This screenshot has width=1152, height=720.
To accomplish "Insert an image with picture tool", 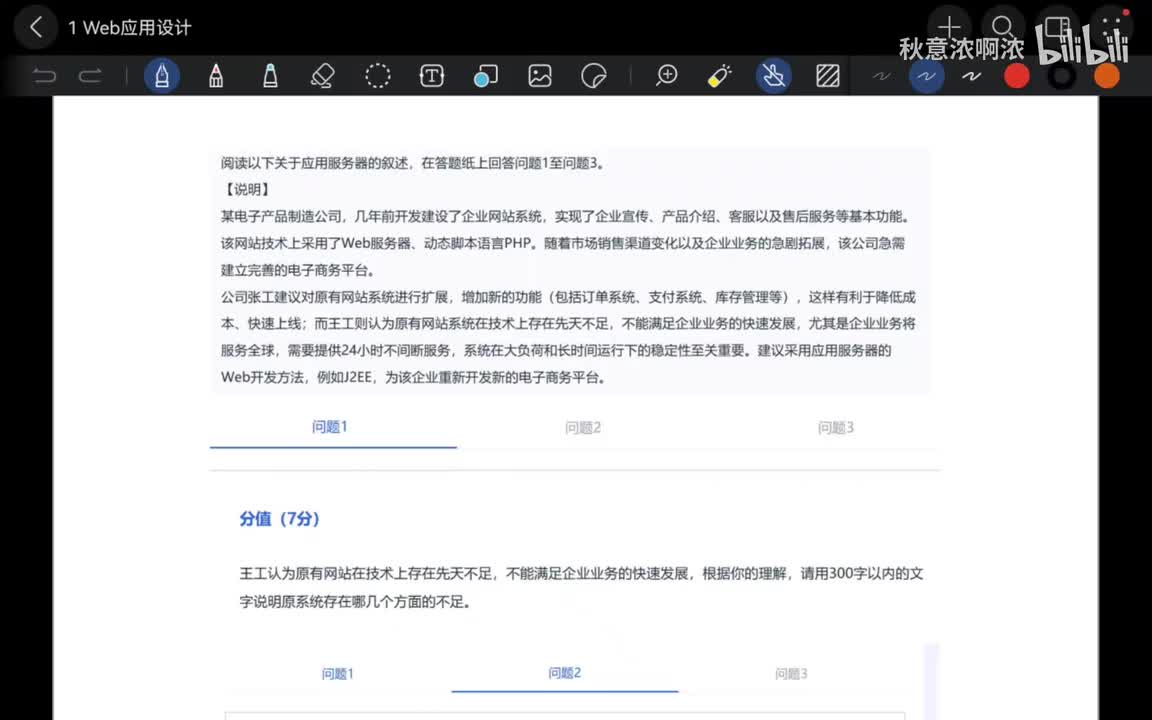I will pyautogui.click(x=539, y=76).
